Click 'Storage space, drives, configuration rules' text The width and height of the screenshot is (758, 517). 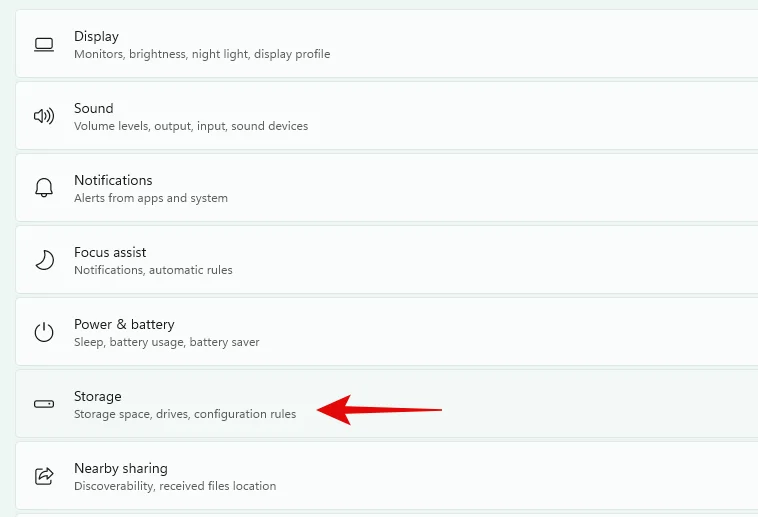pyautogui.click(x=185, y=414)
